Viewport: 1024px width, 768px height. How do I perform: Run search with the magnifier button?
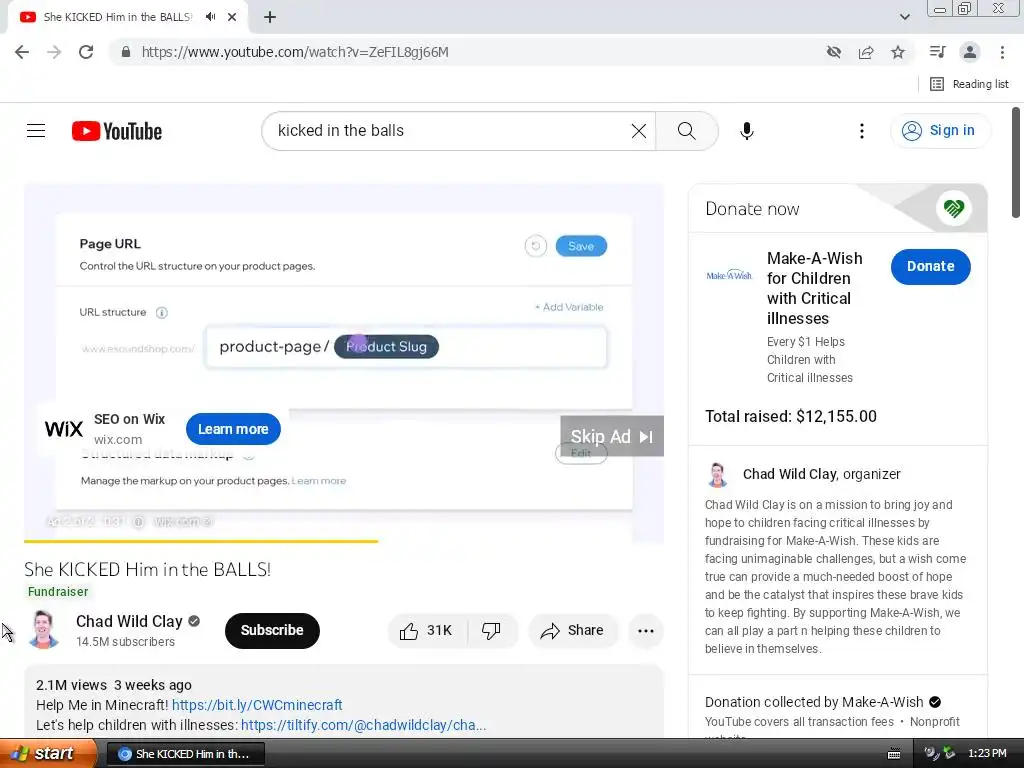coord(686,131)
